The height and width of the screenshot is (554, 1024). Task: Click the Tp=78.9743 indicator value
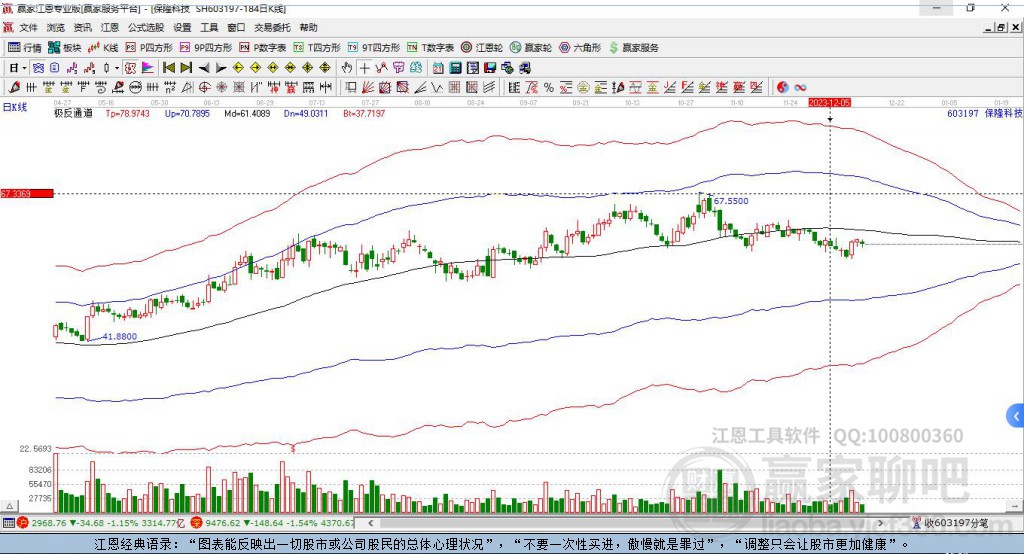[x=127, y=113]
